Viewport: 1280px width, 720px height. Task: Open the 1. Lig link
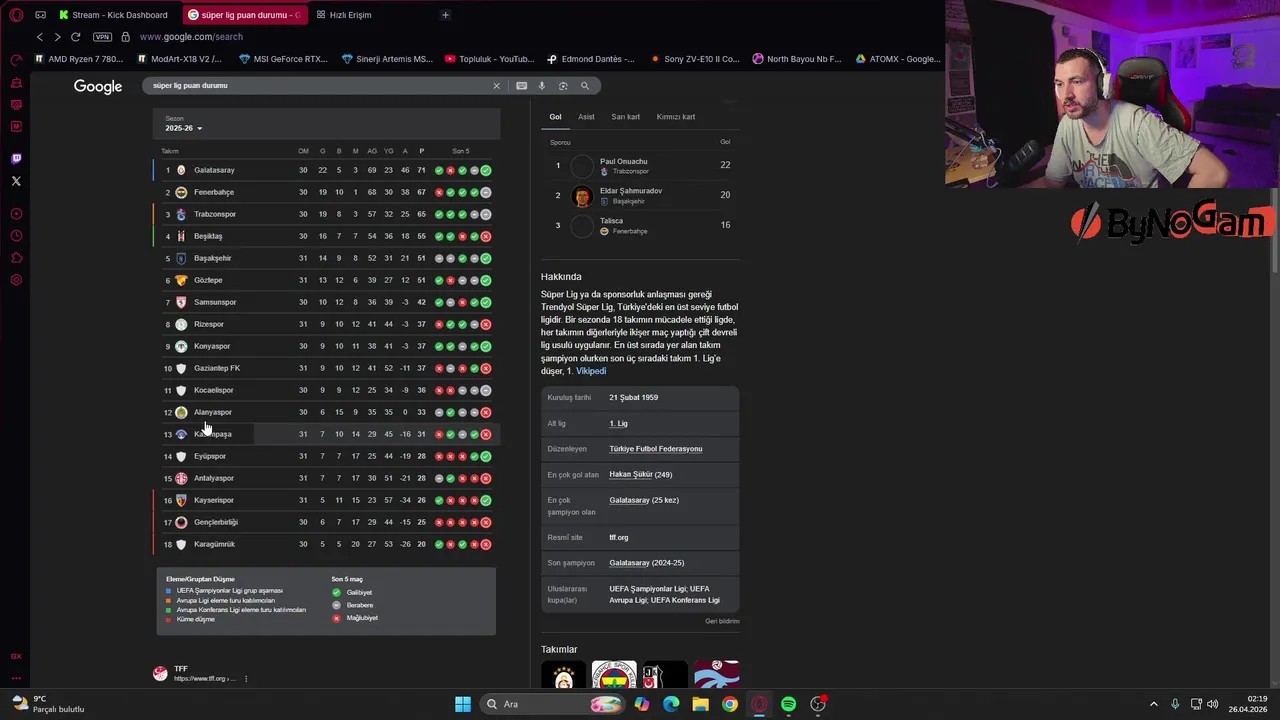click(619, 424)
